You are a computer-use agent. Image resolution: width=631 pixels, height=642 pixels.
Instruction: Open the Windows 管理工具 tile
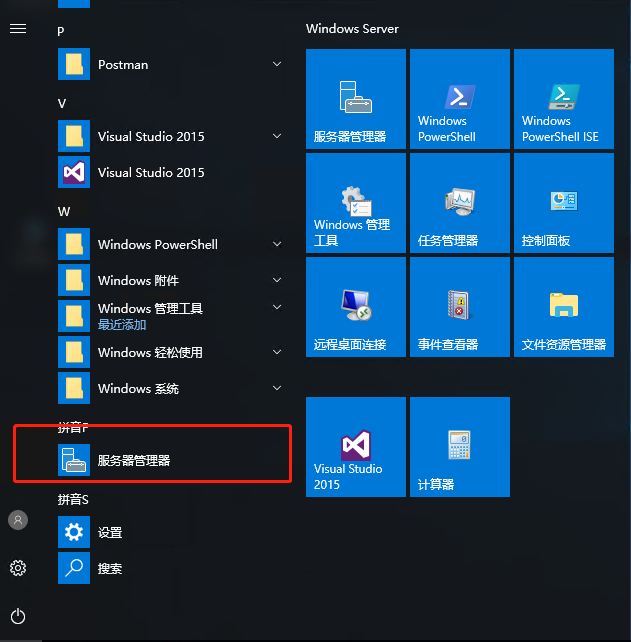(356, 203)
